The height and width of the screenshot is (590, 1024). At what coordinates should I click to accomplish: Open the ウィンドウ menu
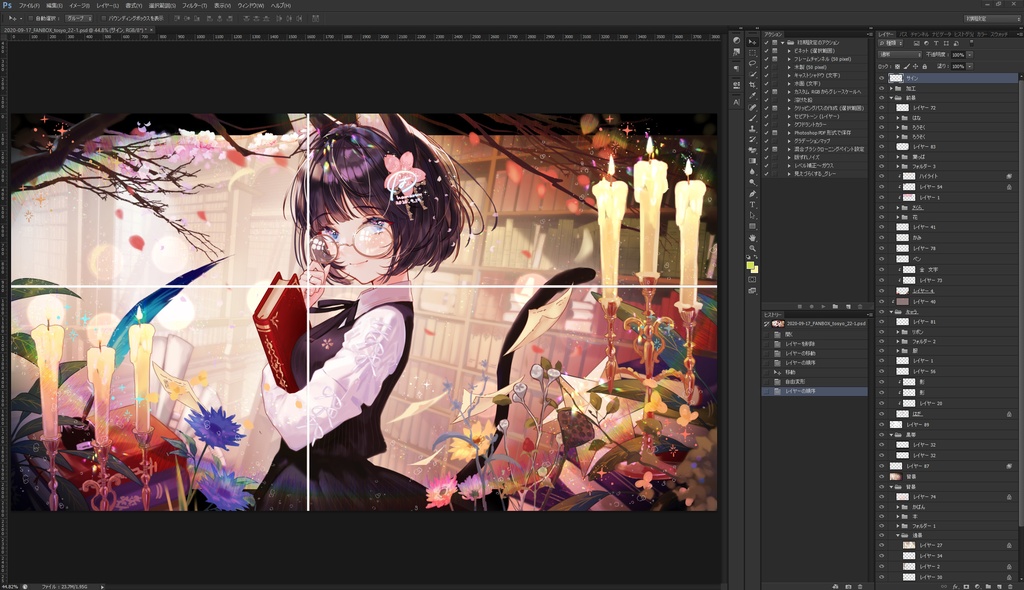point(251,5)
